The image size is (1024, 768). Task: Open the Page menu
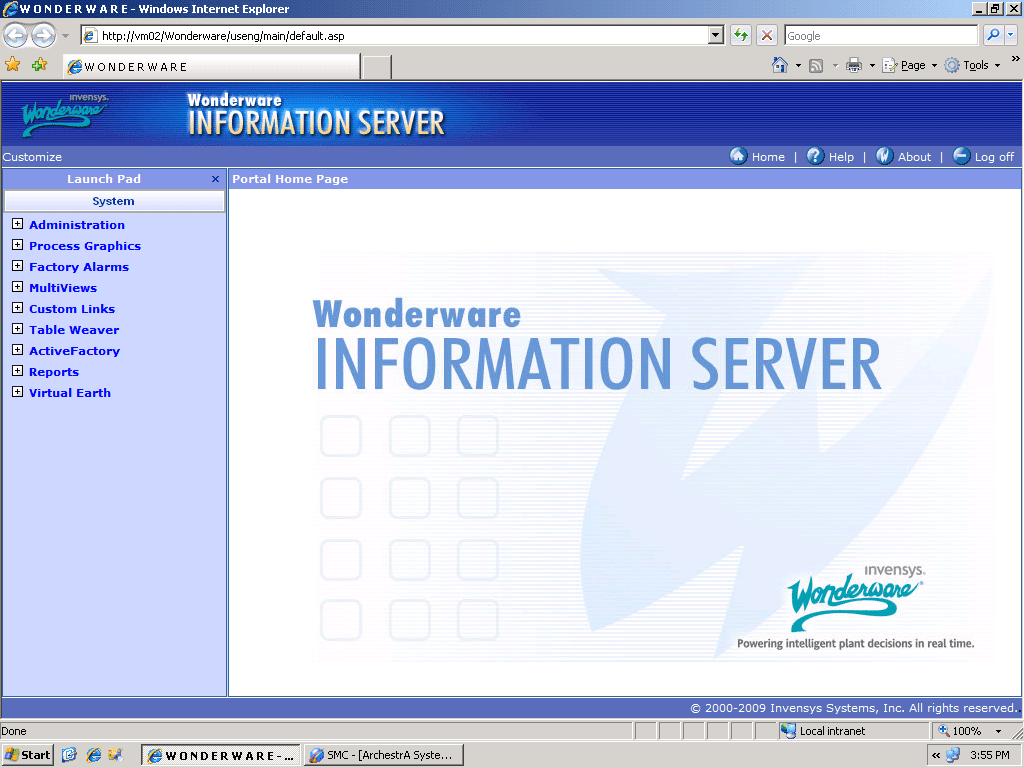[910, 65]
